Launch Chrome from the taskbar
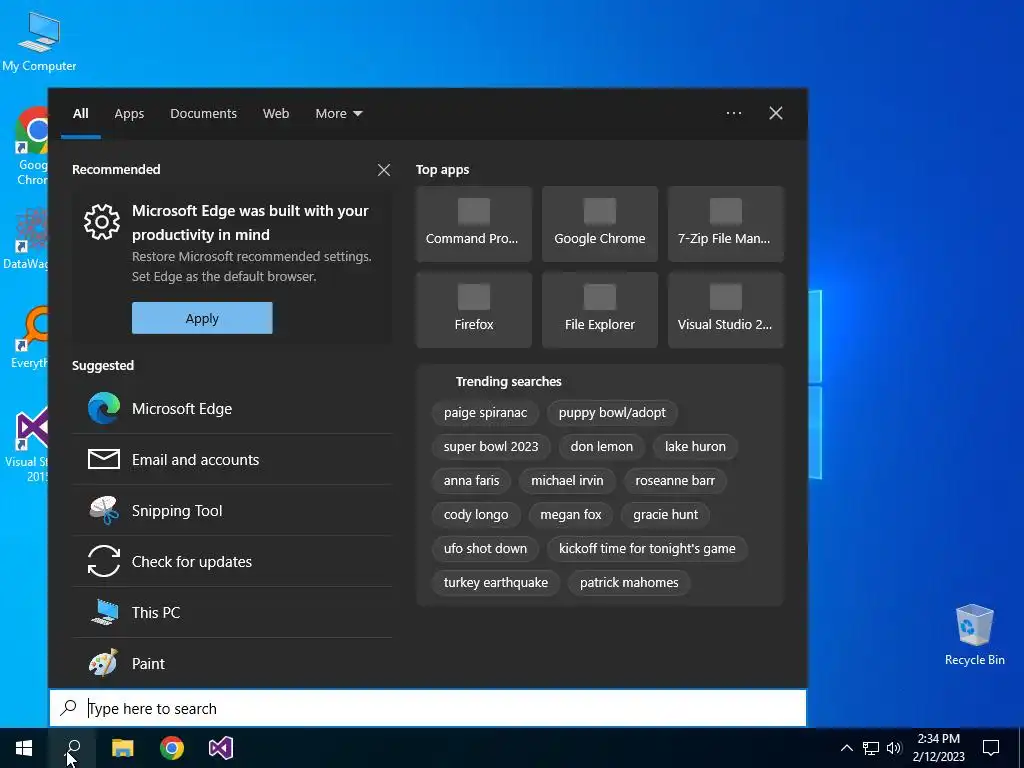1024x768 pixels. click(172, 748)
